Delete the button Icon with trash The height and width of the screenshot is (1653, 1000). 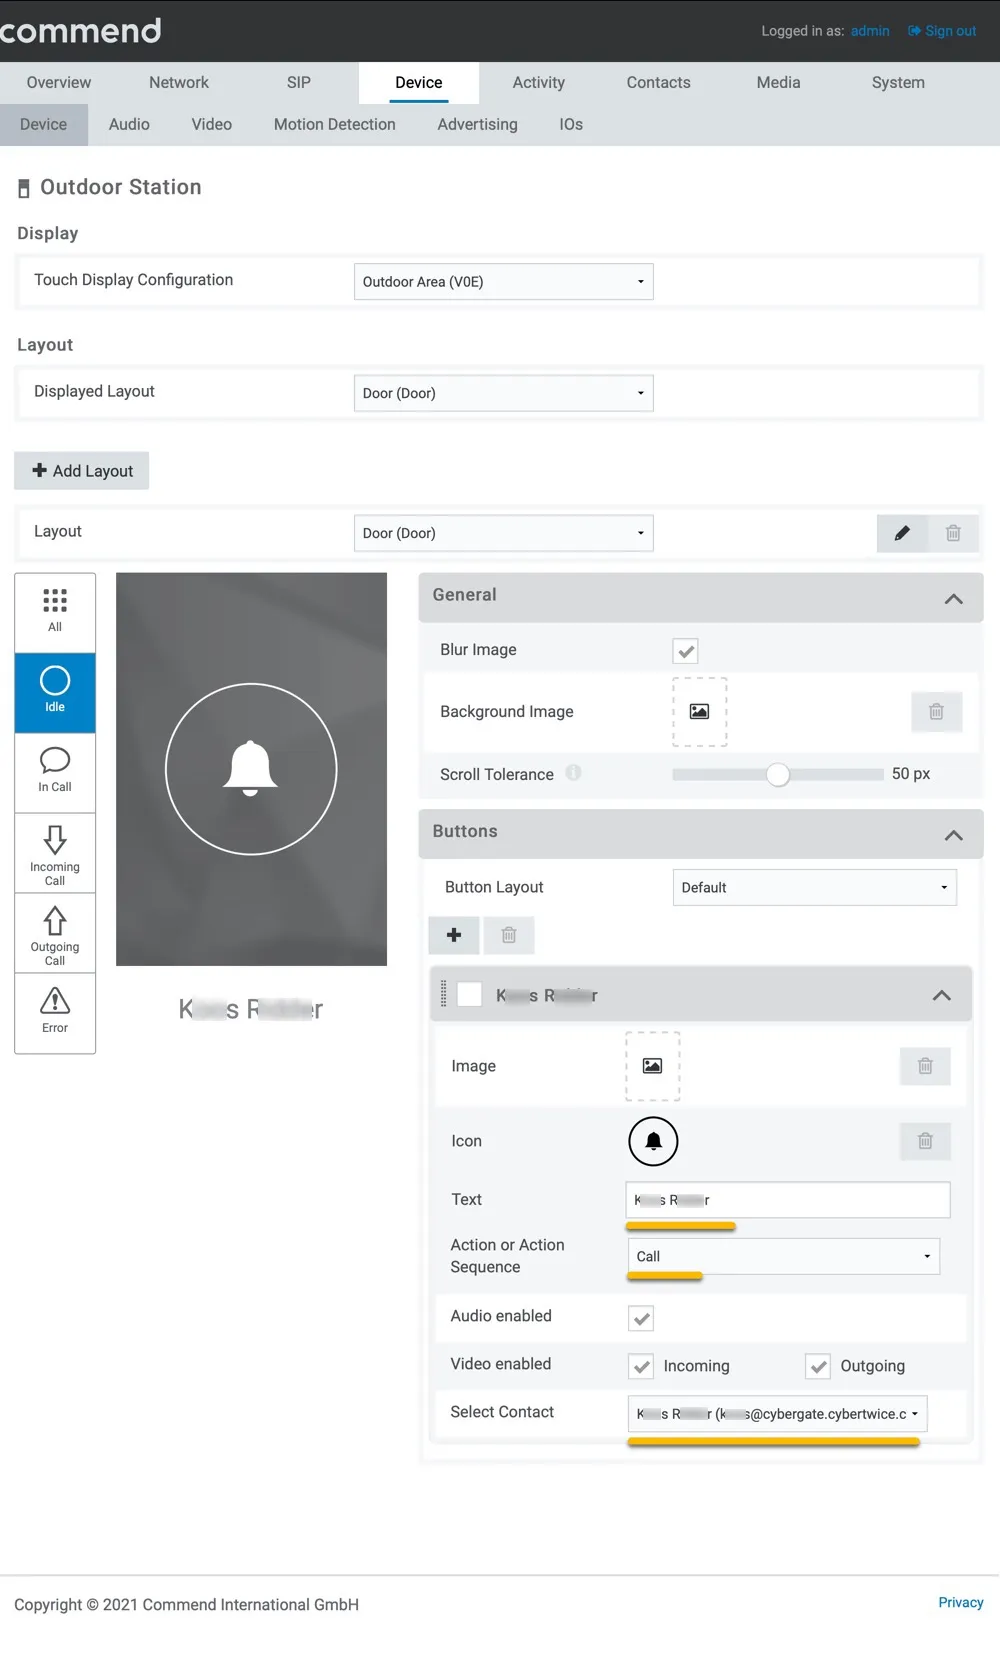[x=925, y=1141]
